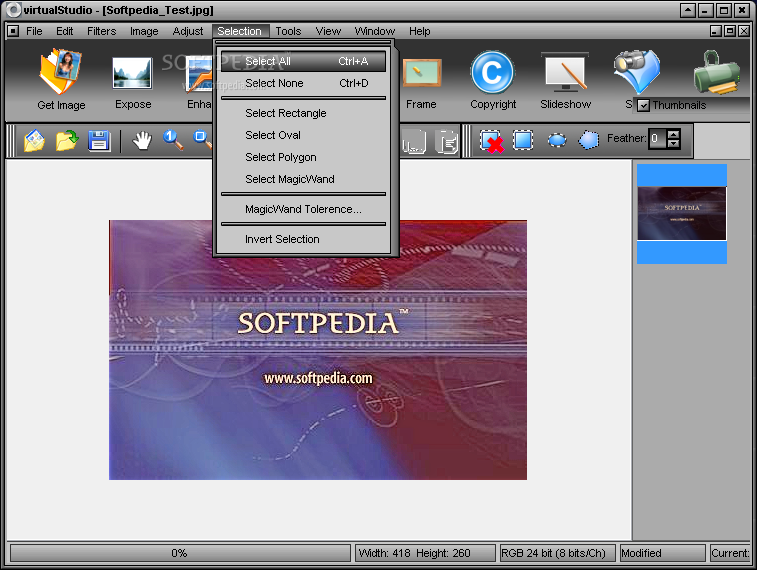This screenshot has height=570, width=757.
Task: Open the Adjust menu
Action: pos(188,31)
